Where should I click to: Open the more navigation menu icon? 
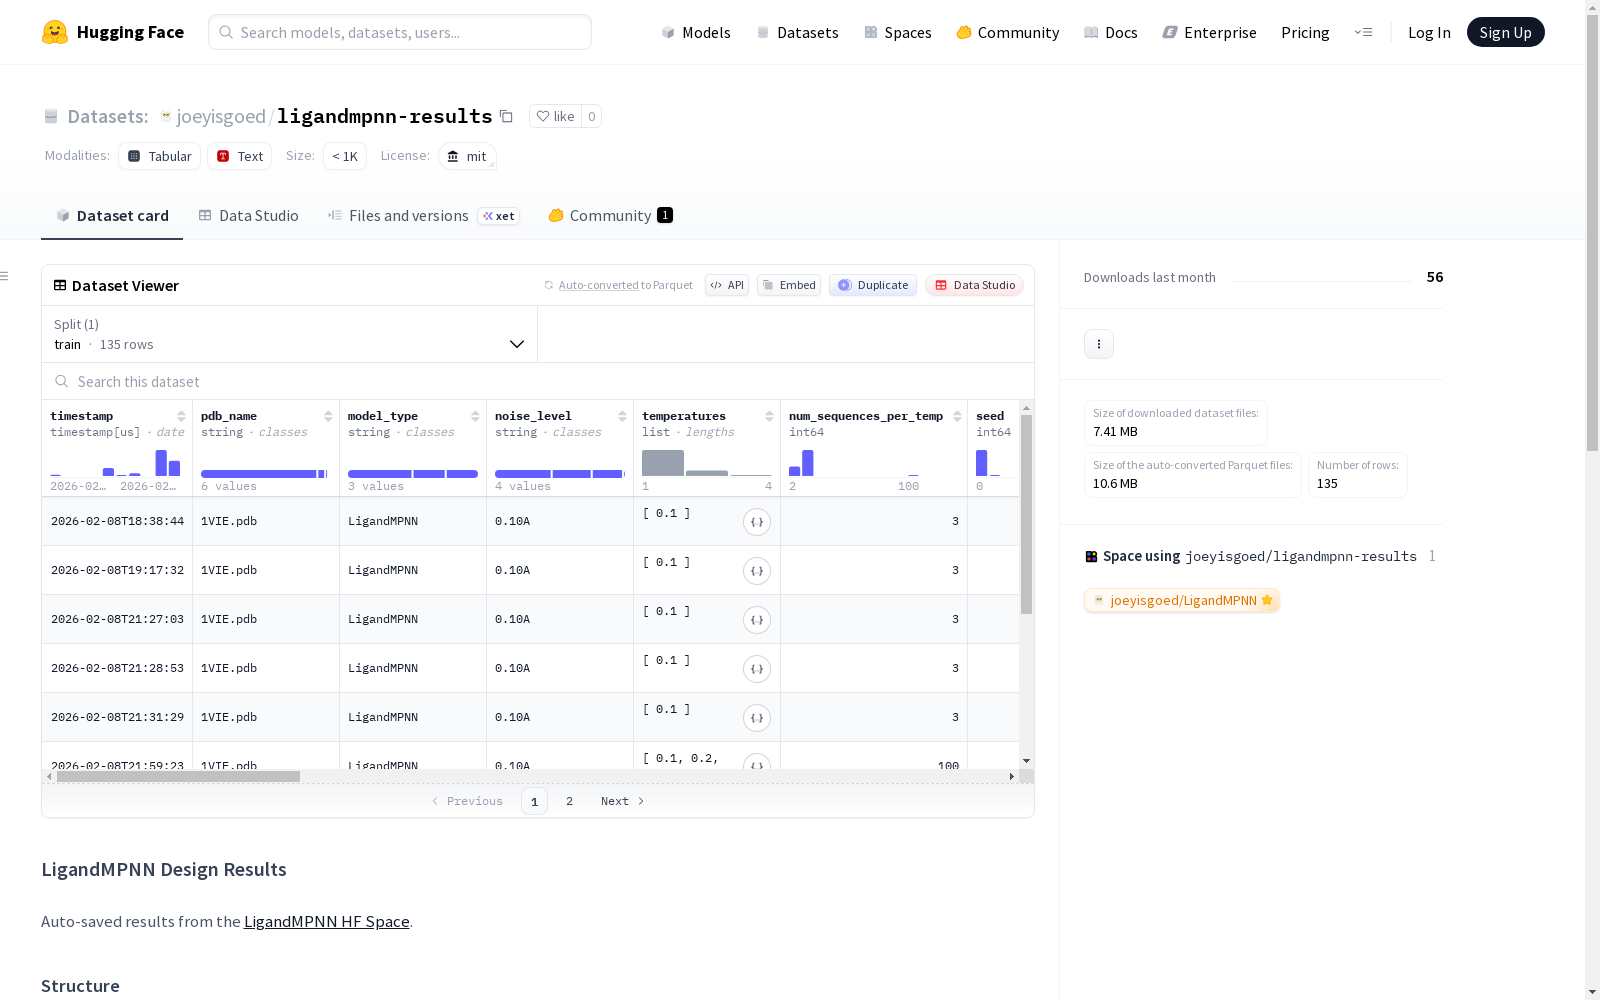click(1363, 32)
